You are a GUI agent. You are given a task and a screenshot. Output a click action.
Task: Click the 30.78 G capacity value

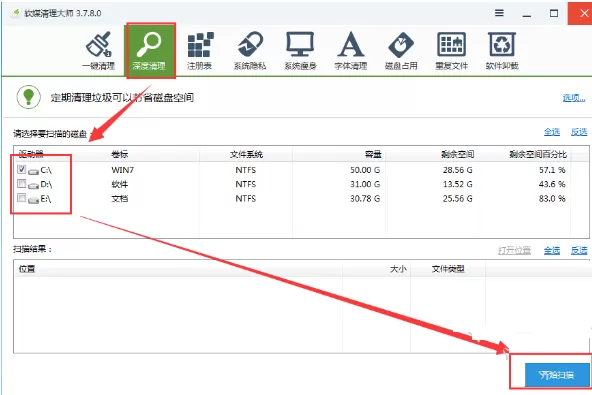365,198
